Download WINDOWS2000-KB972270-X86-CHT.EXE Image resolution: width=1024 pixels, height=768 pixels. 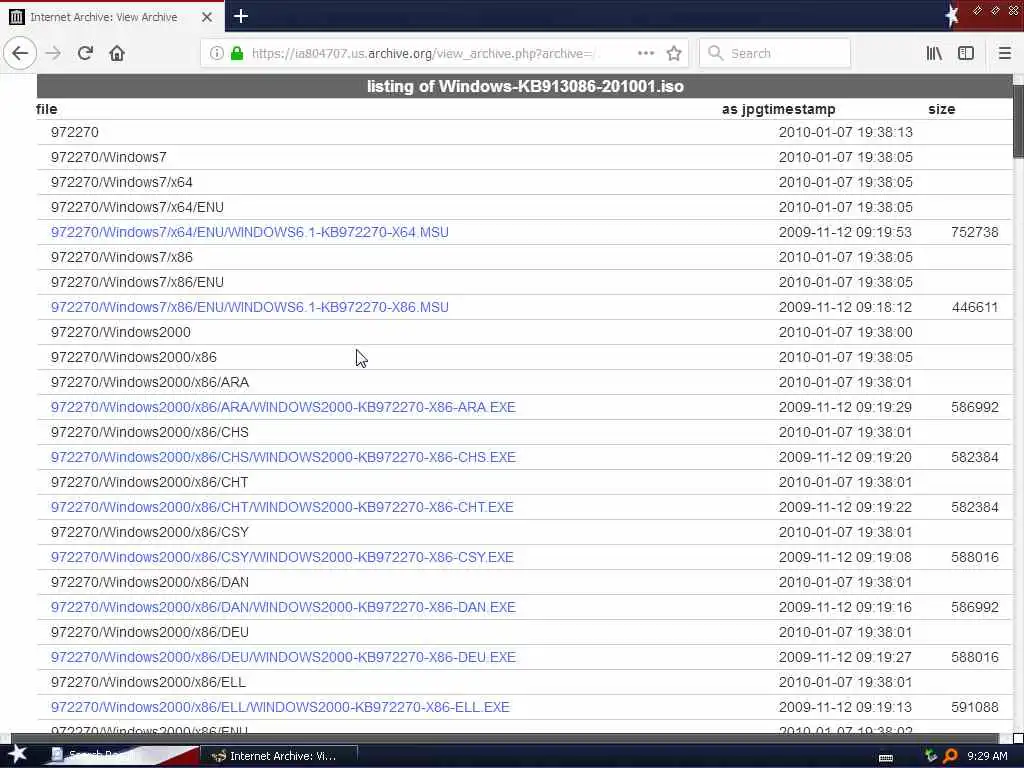pyautogui.click(x=282, y=507)
